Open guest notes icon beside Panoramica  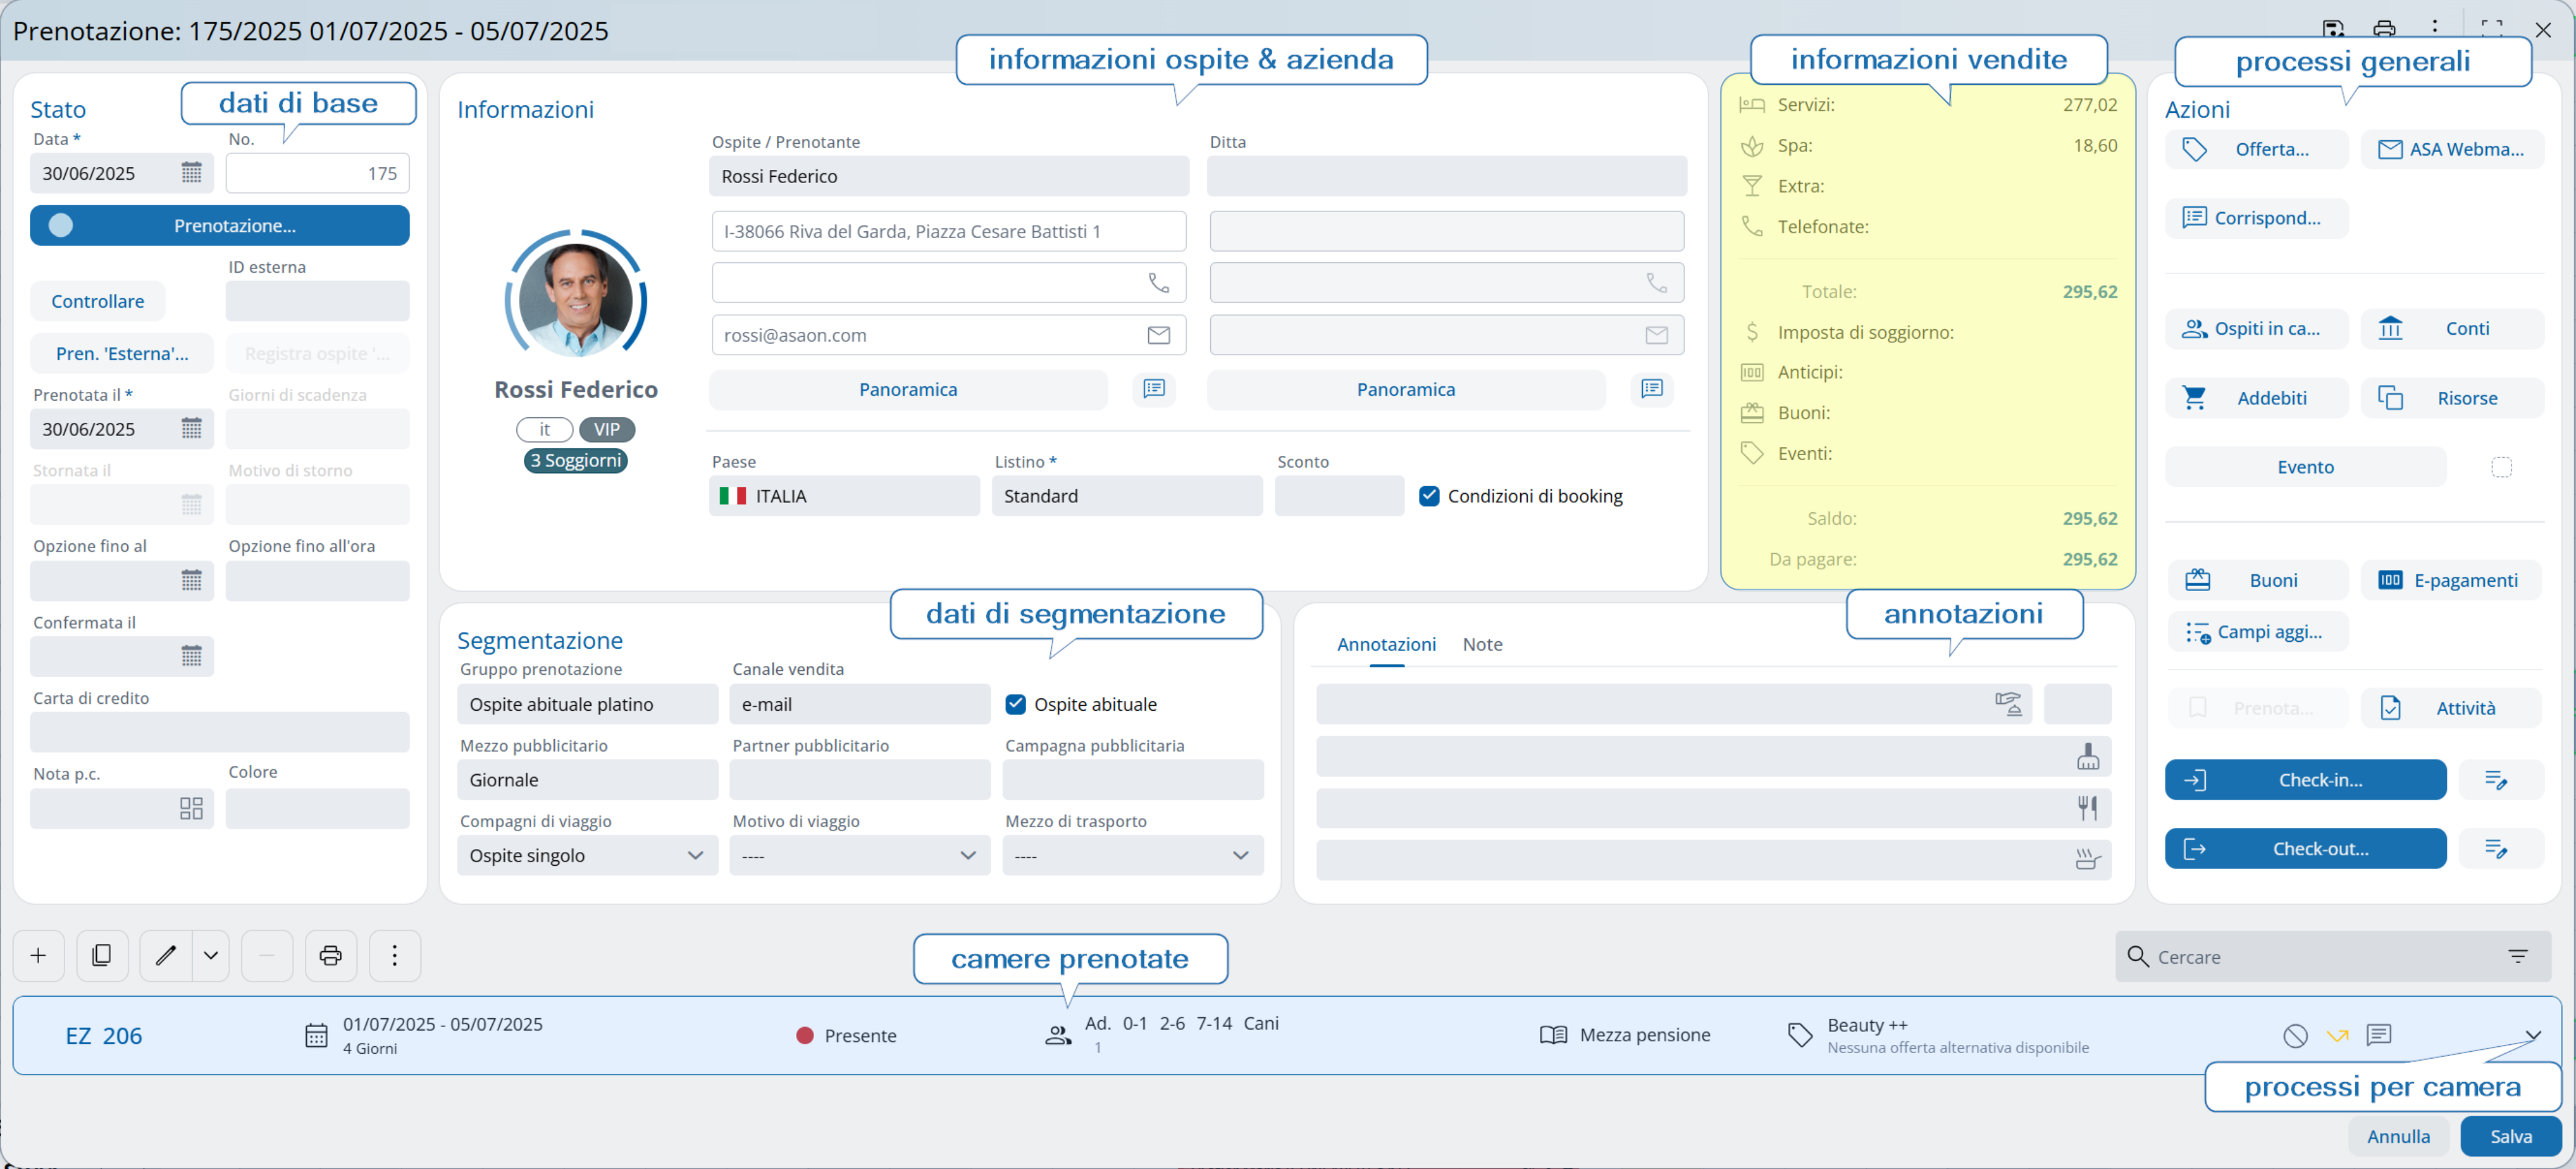tap(1153, 389)
